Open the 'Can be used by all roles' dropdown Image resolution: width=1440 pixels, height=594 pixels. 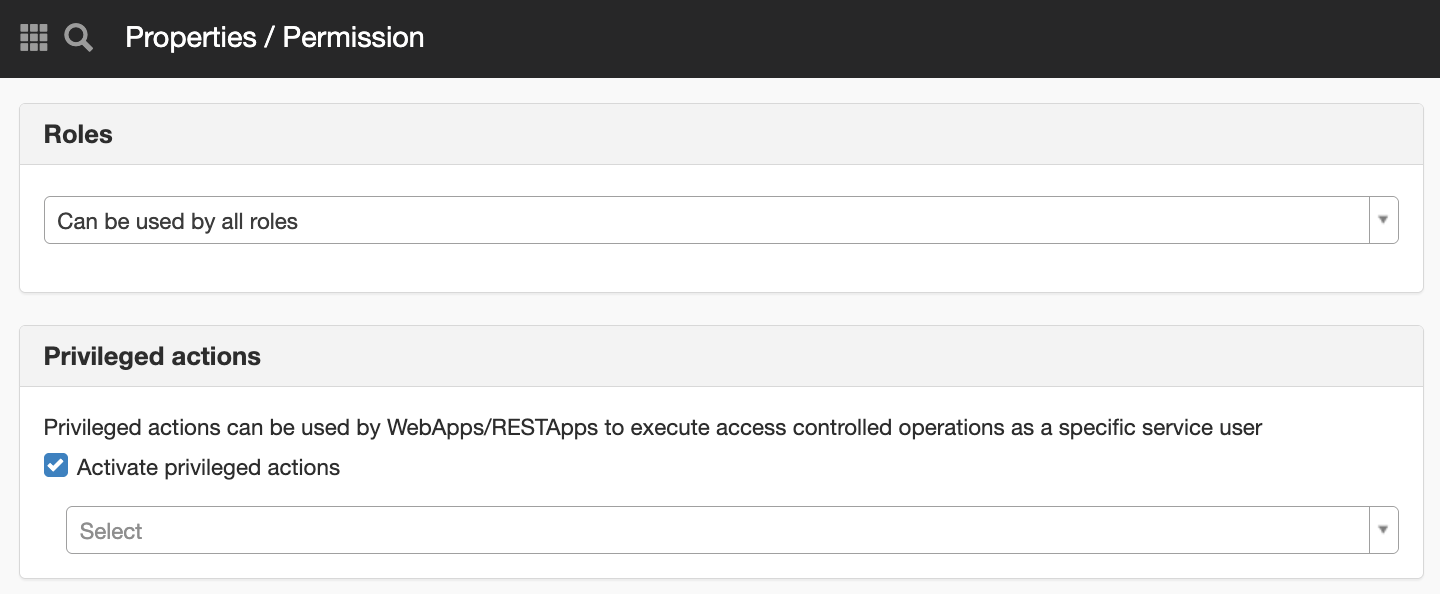[721, 220]
